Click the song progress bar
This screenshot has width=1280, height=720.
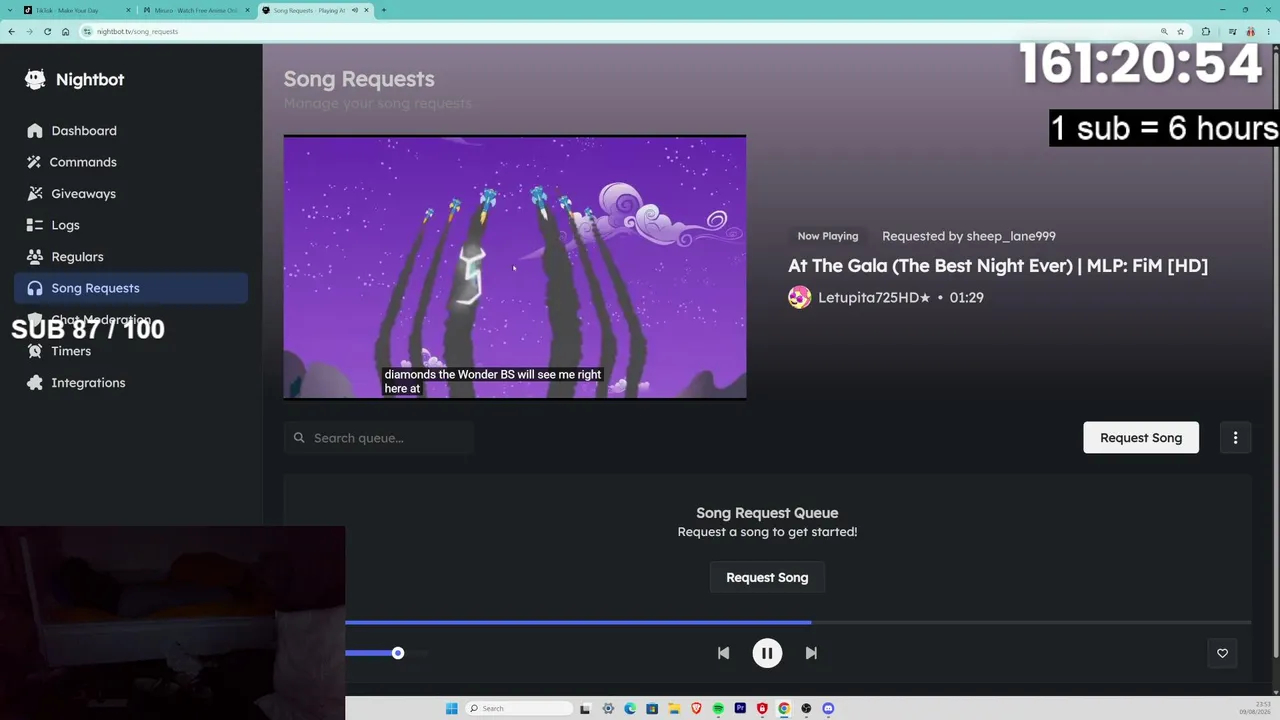(x=798, y=623)
